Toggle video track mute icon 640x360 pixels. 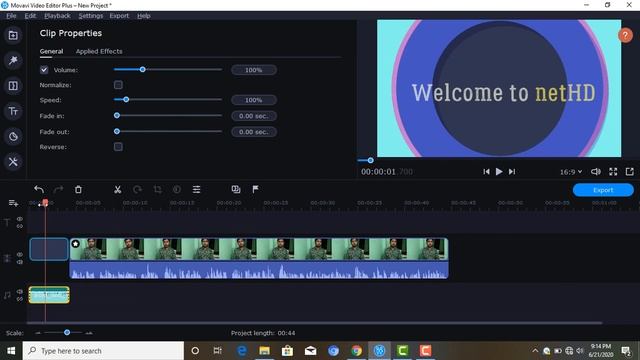click(20, 262)
